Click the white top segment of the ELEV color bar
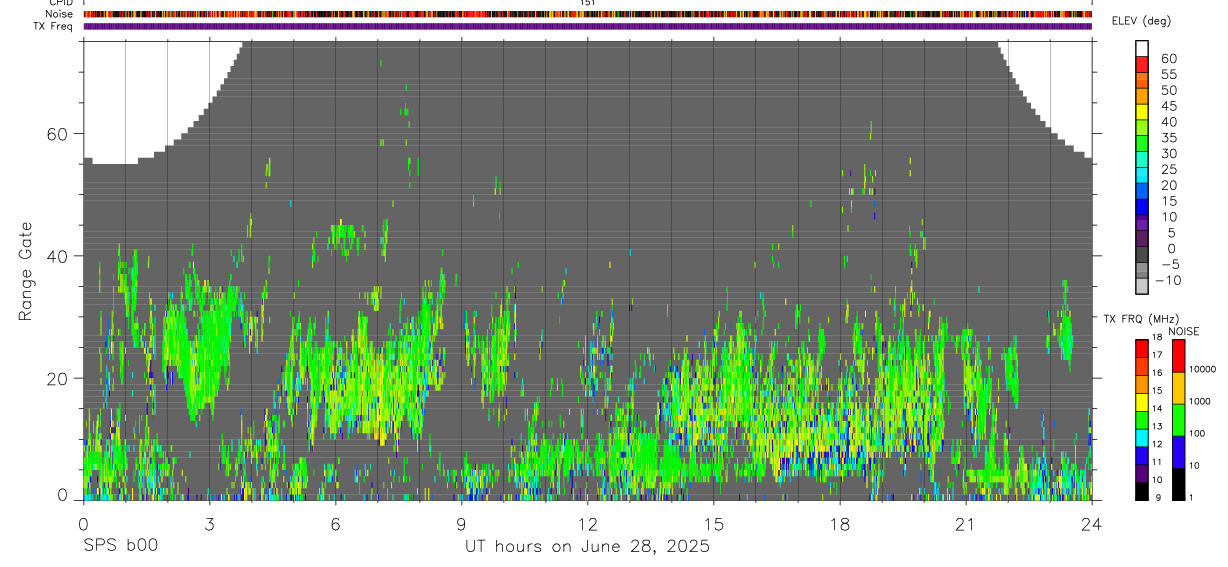 click(1142, 47)
